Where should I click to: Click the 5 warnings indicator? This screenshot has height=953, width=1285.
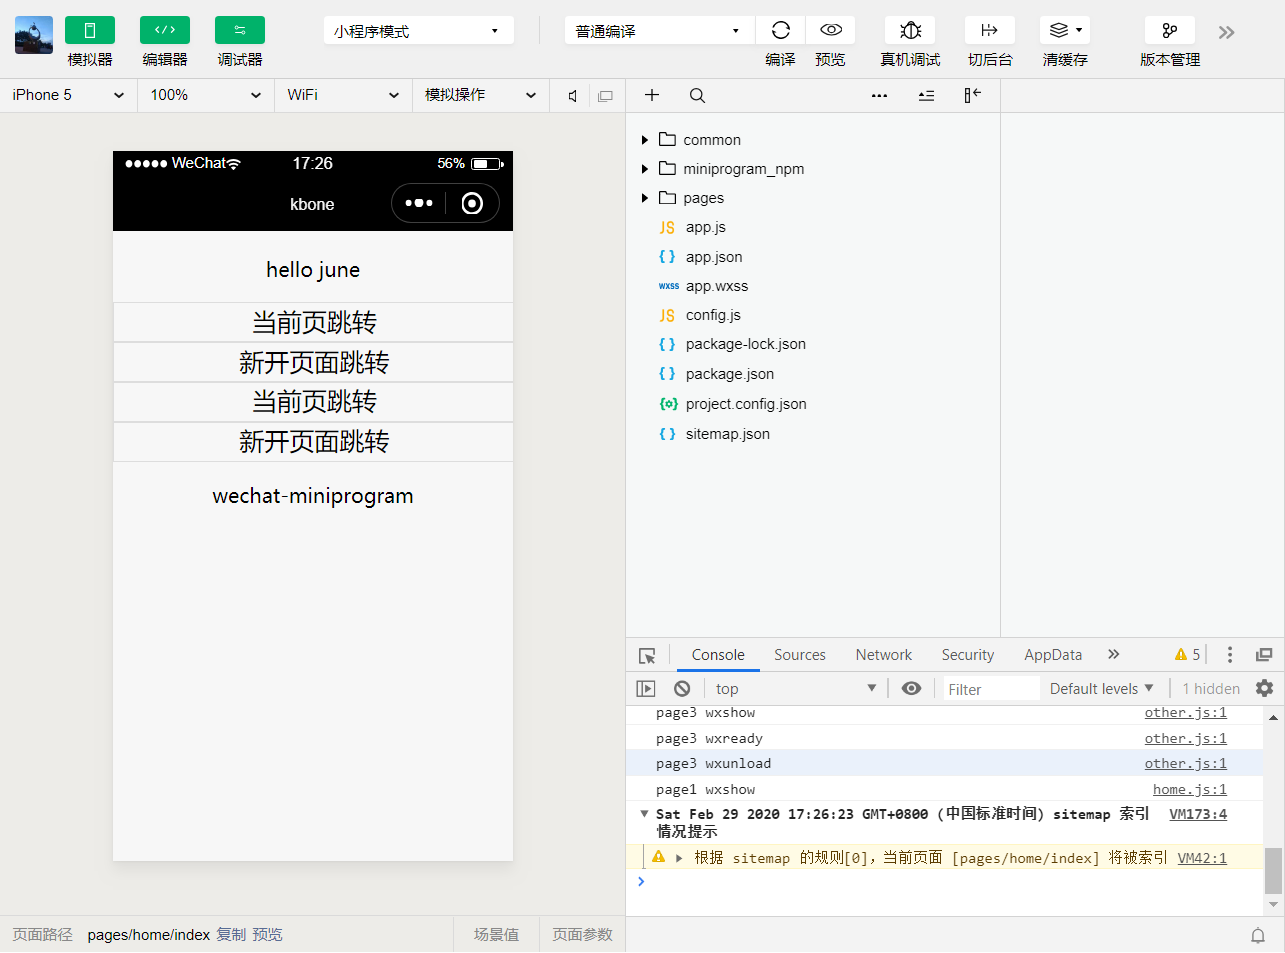pos(1188,655)
